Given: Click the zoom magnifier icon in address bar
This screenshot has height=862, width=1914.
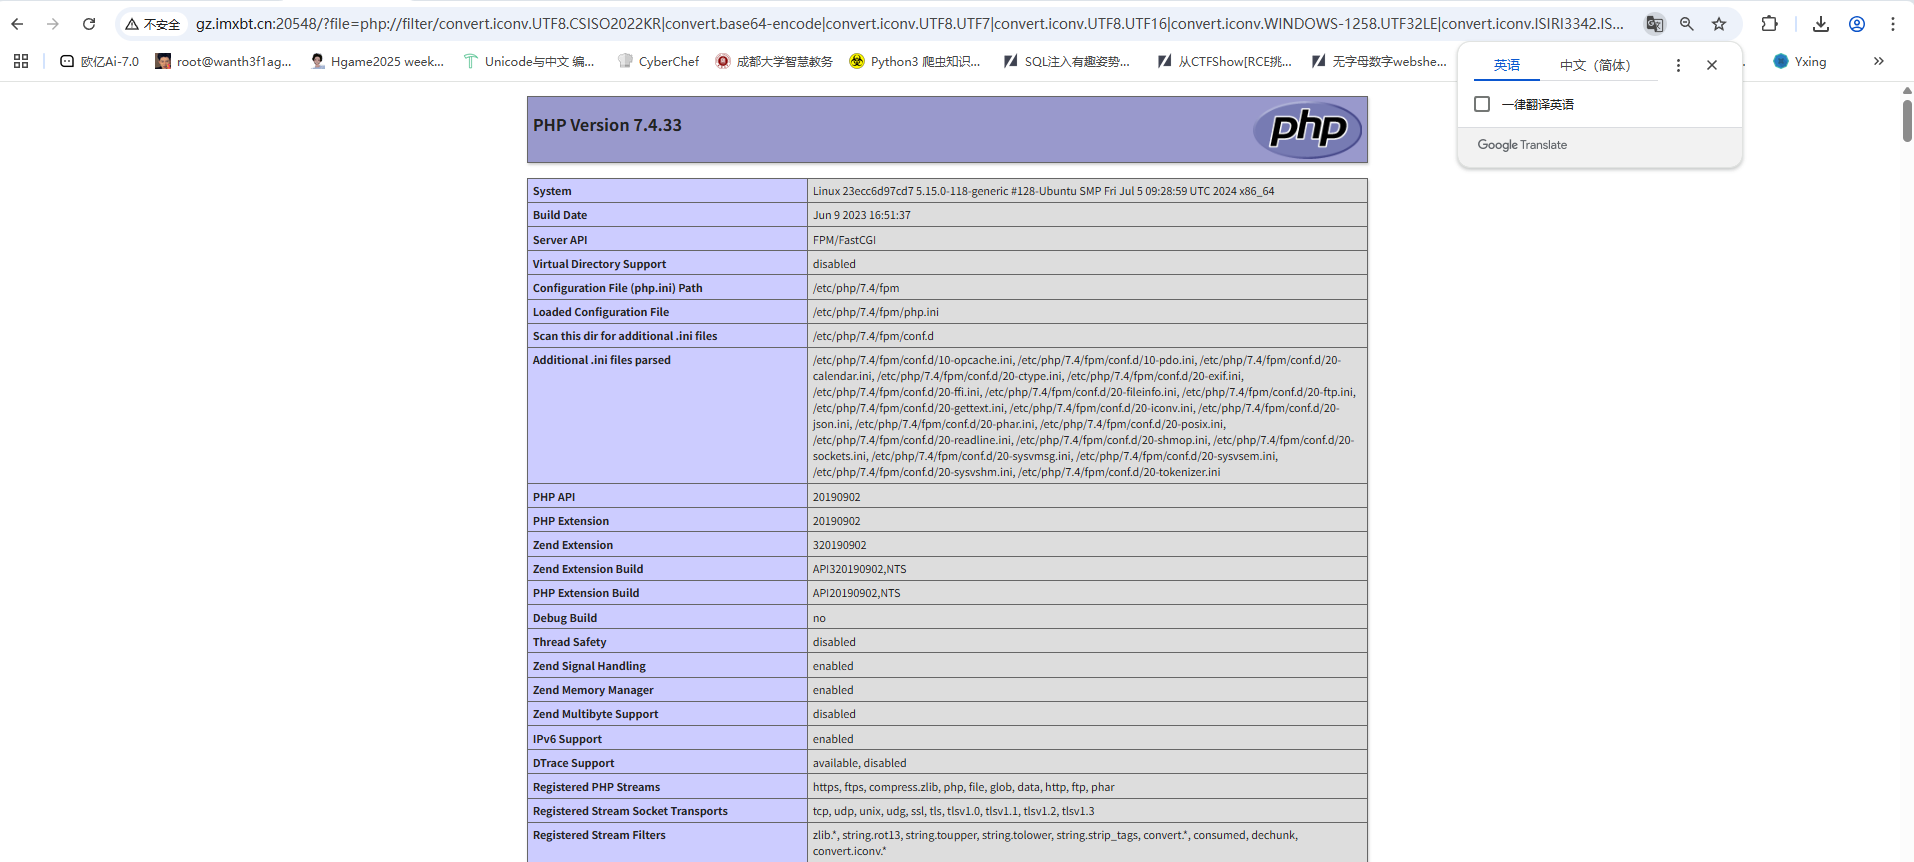Looking at the screenshot, I should tap(1687, 24).
